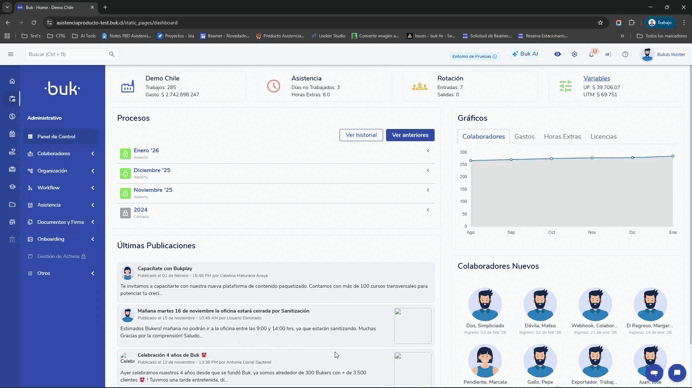Screen dimensions: 692x388
Task: Expand the Diciembre '25 process row chevron
Action: 428,170
